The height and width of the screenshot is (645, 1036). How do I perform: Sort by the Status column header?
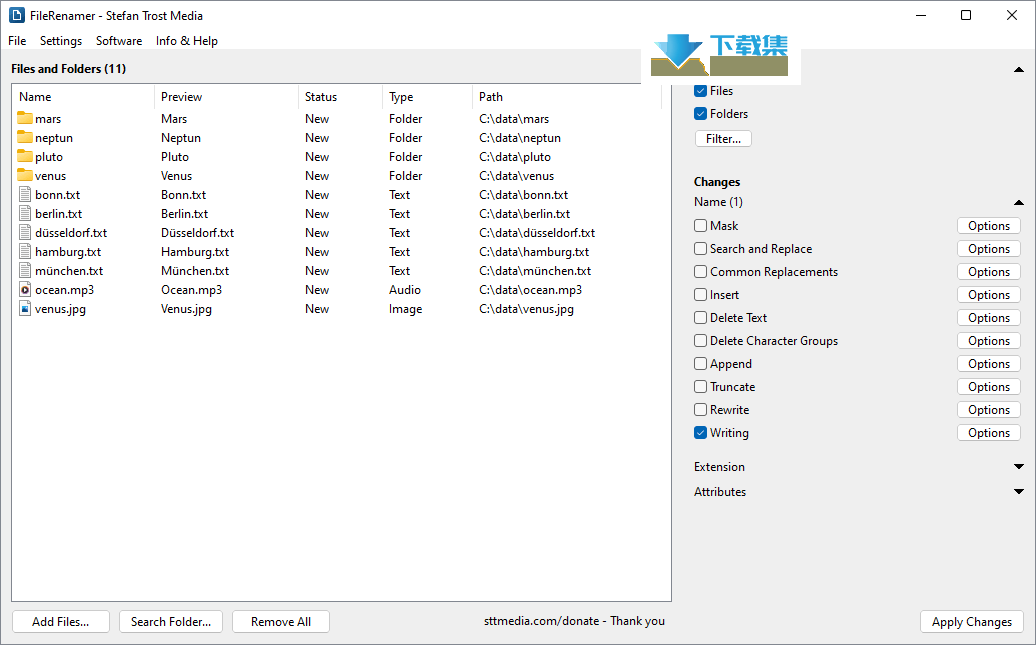(340, 96)
